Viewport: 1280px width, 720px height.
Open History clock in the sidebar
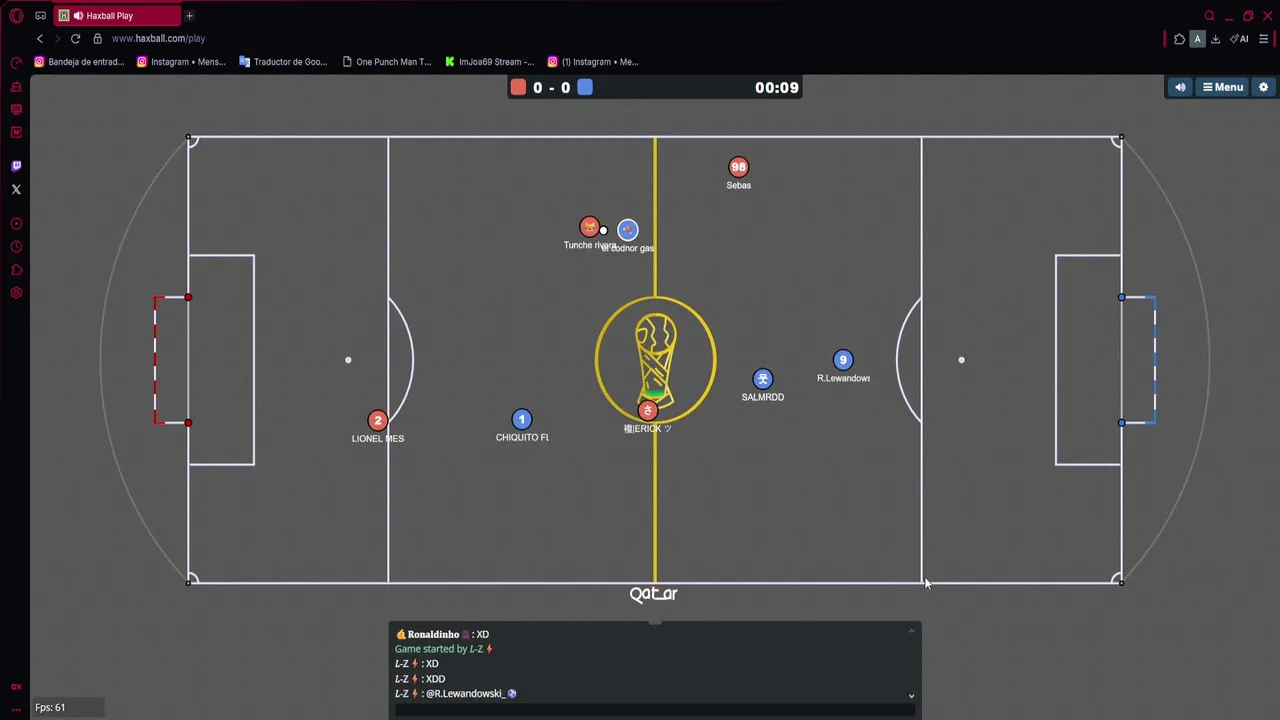16,247
